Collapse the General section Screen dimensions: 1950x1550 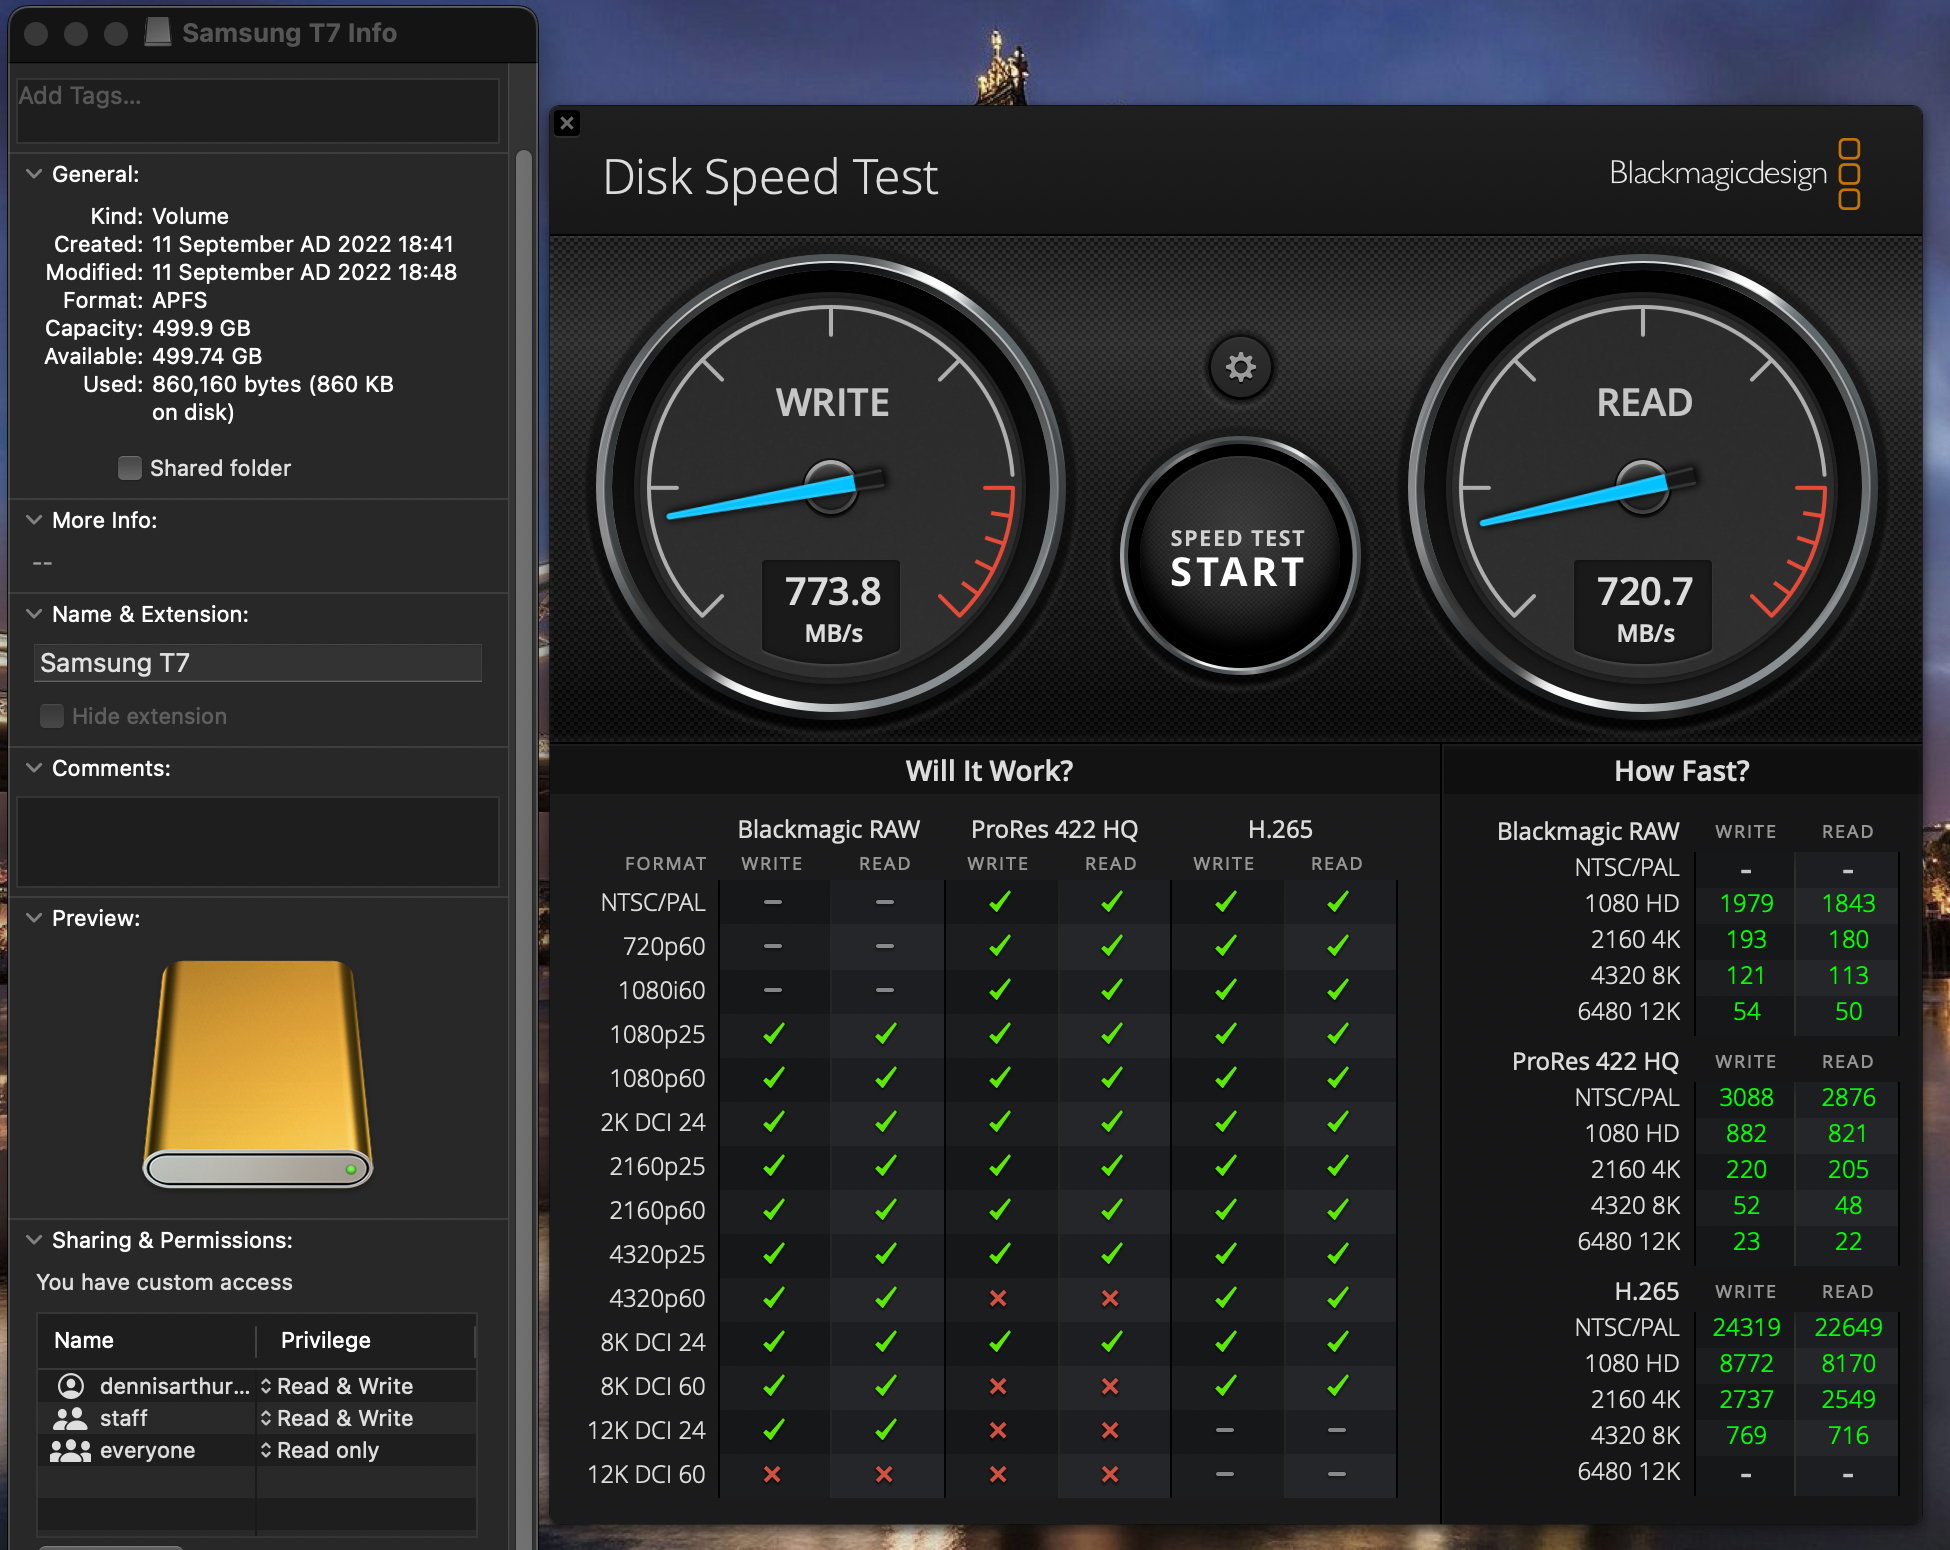pos(34,174)
